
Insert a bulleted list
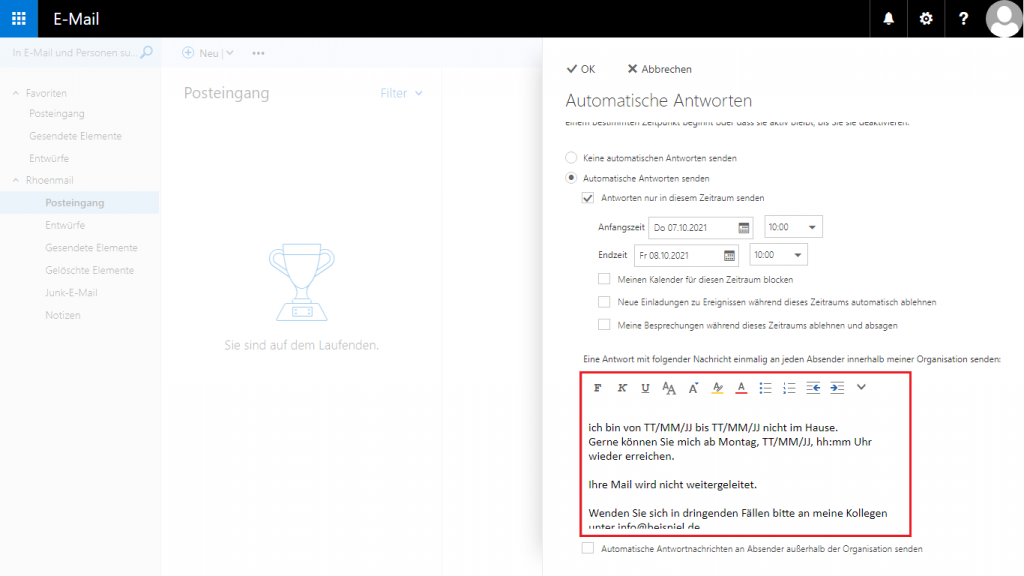[765, 388]
